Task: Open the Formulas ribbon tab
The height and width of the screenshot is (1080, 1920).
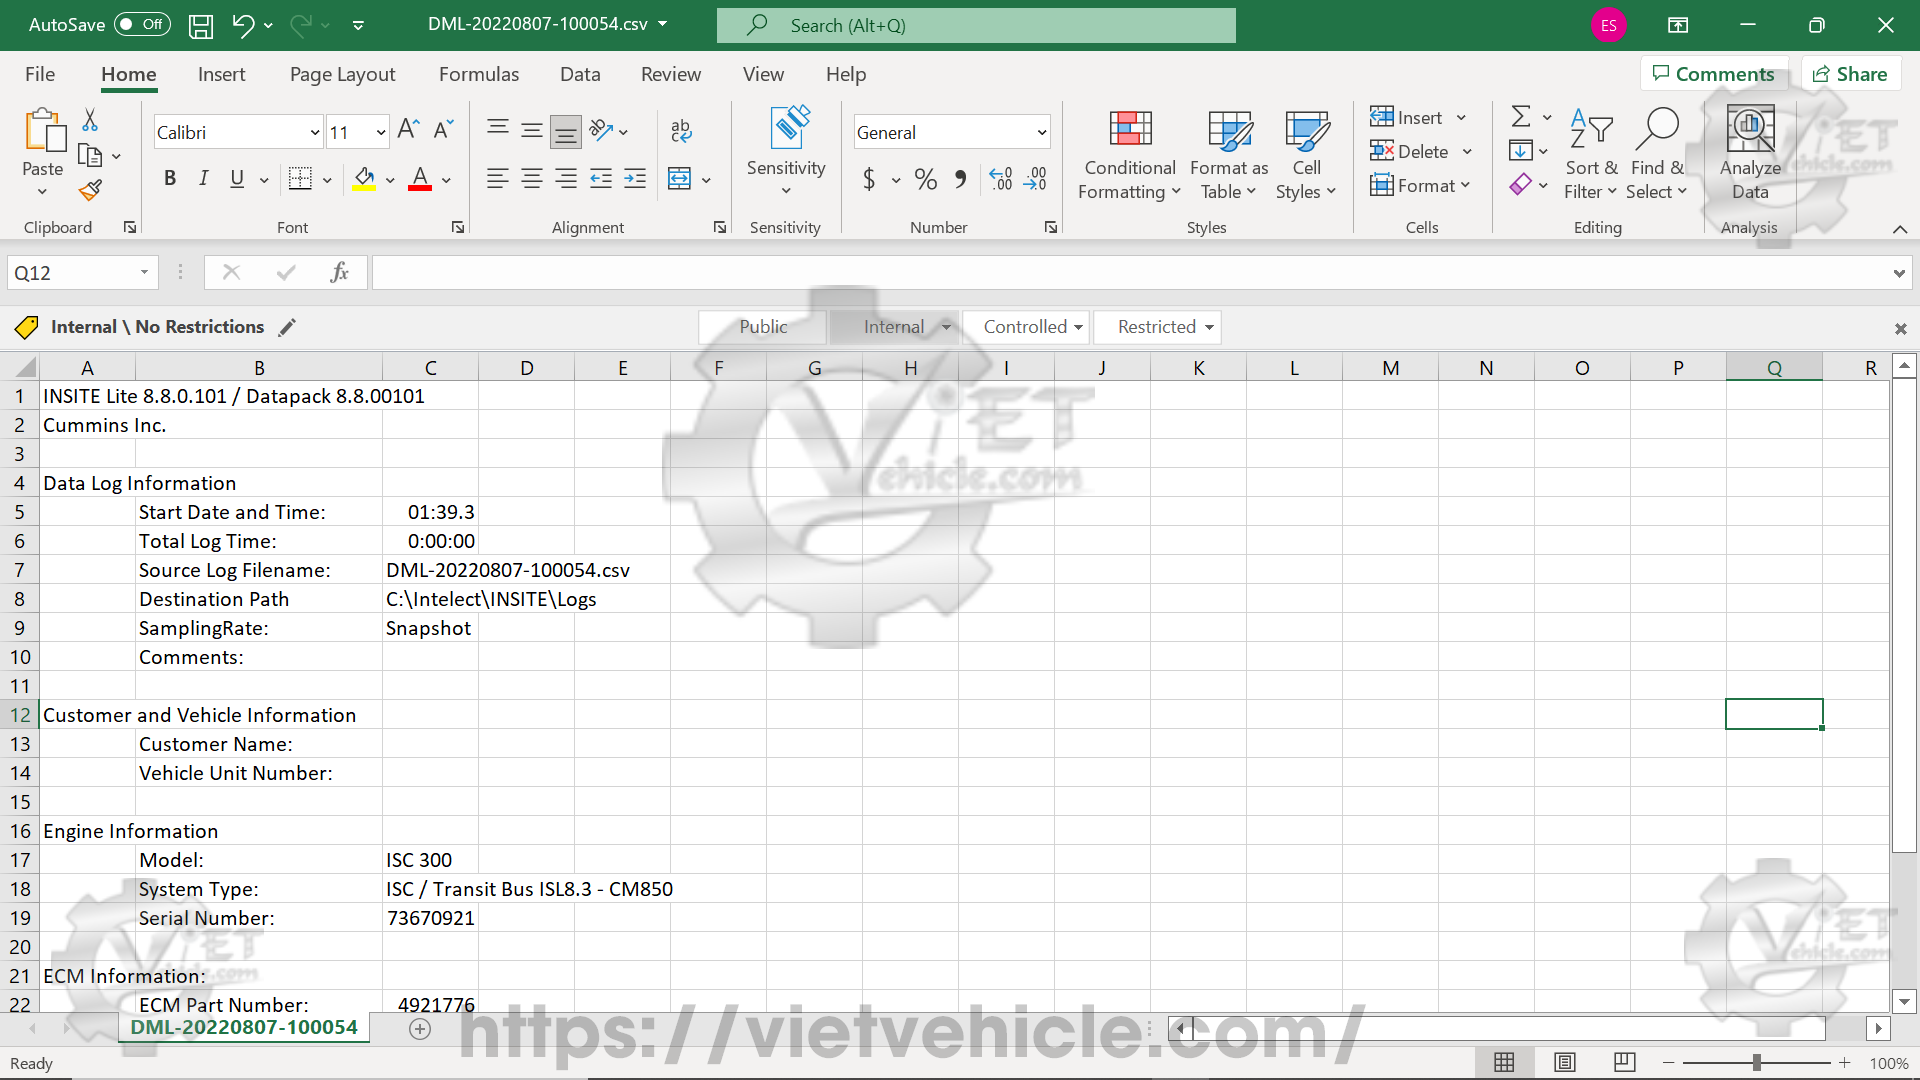Action: pos(479,74)
